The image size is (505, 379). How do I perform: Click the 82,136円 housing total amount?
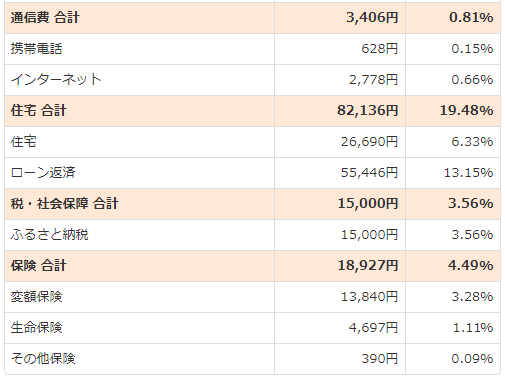point(368,111)
